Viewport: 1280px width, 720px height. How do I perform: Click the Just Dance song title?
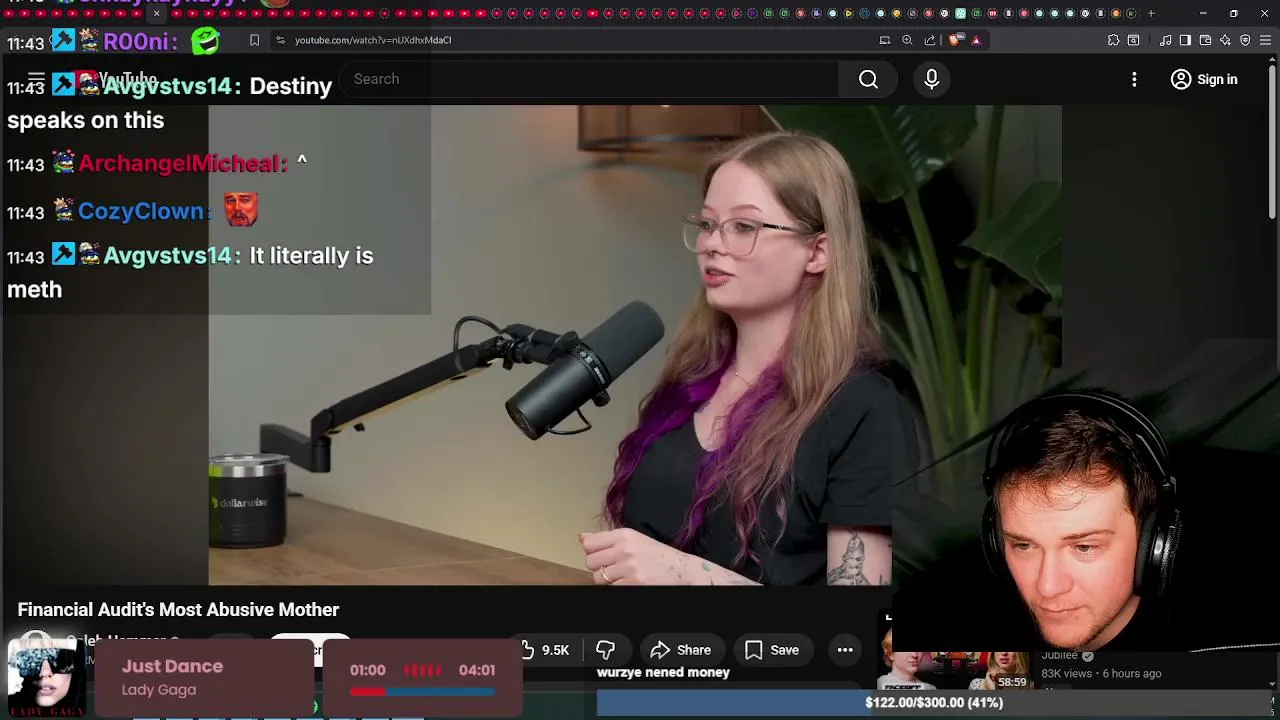[172, 666]
